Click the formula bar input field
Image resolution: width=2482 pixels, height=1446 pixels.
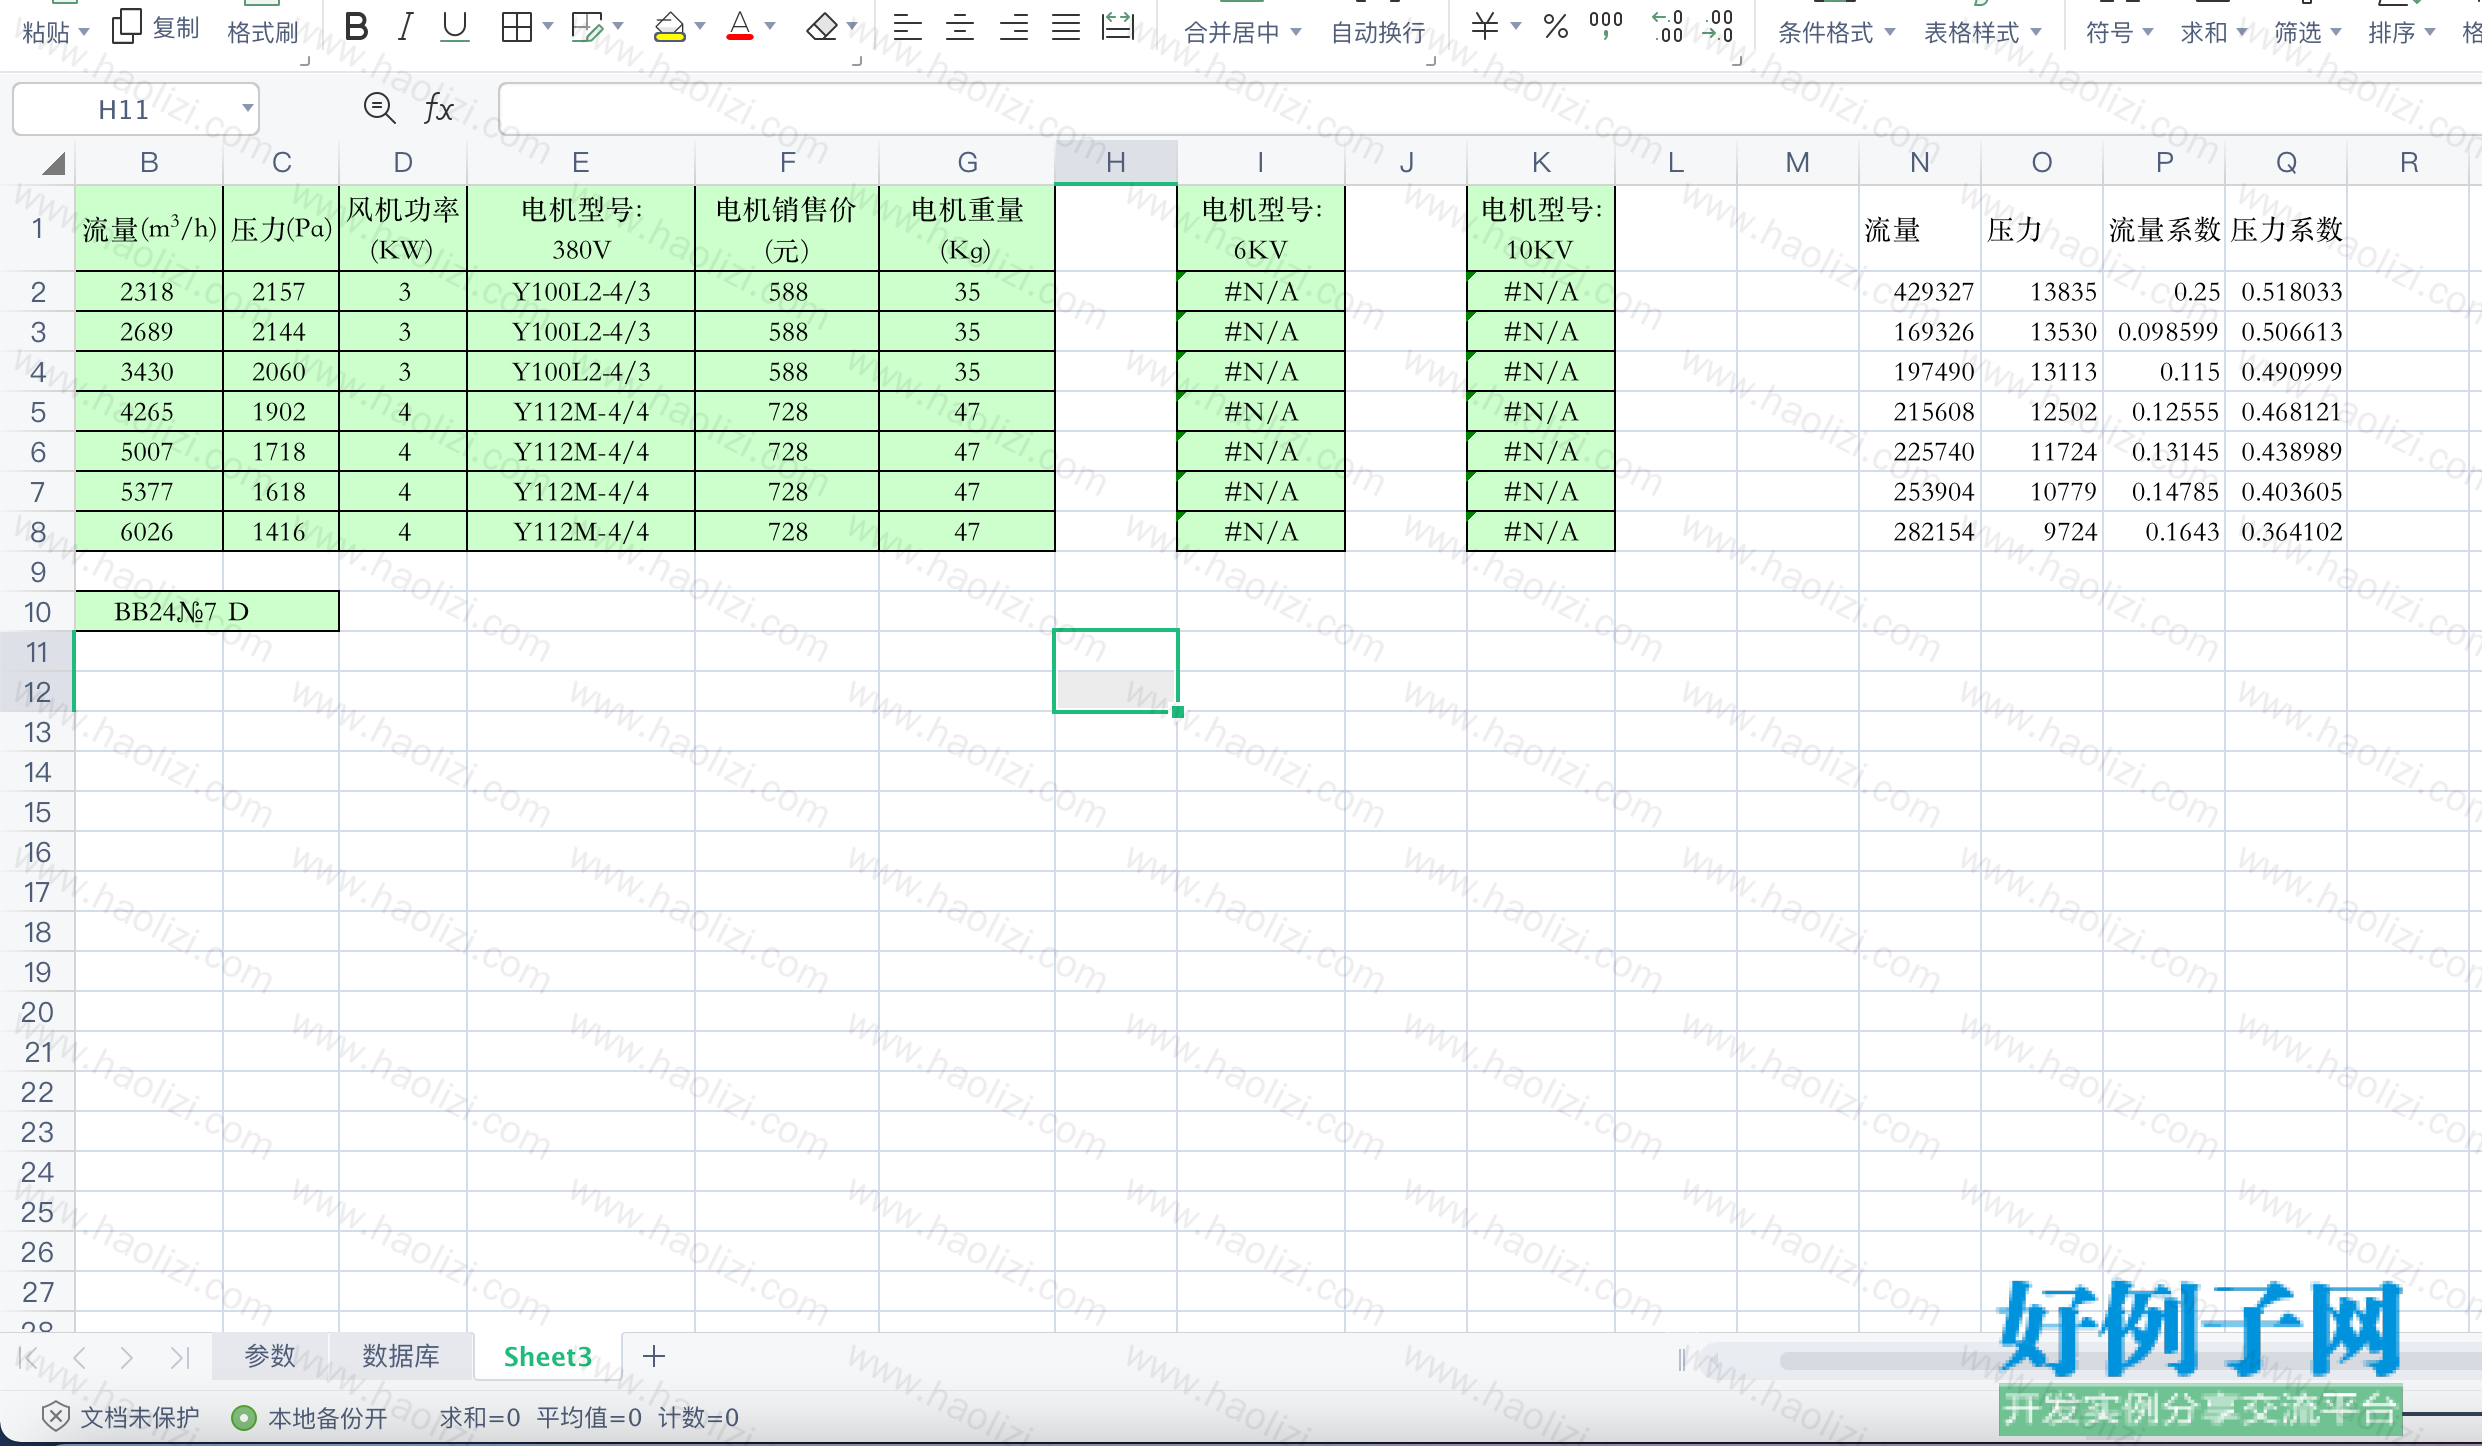point(1488,108)
